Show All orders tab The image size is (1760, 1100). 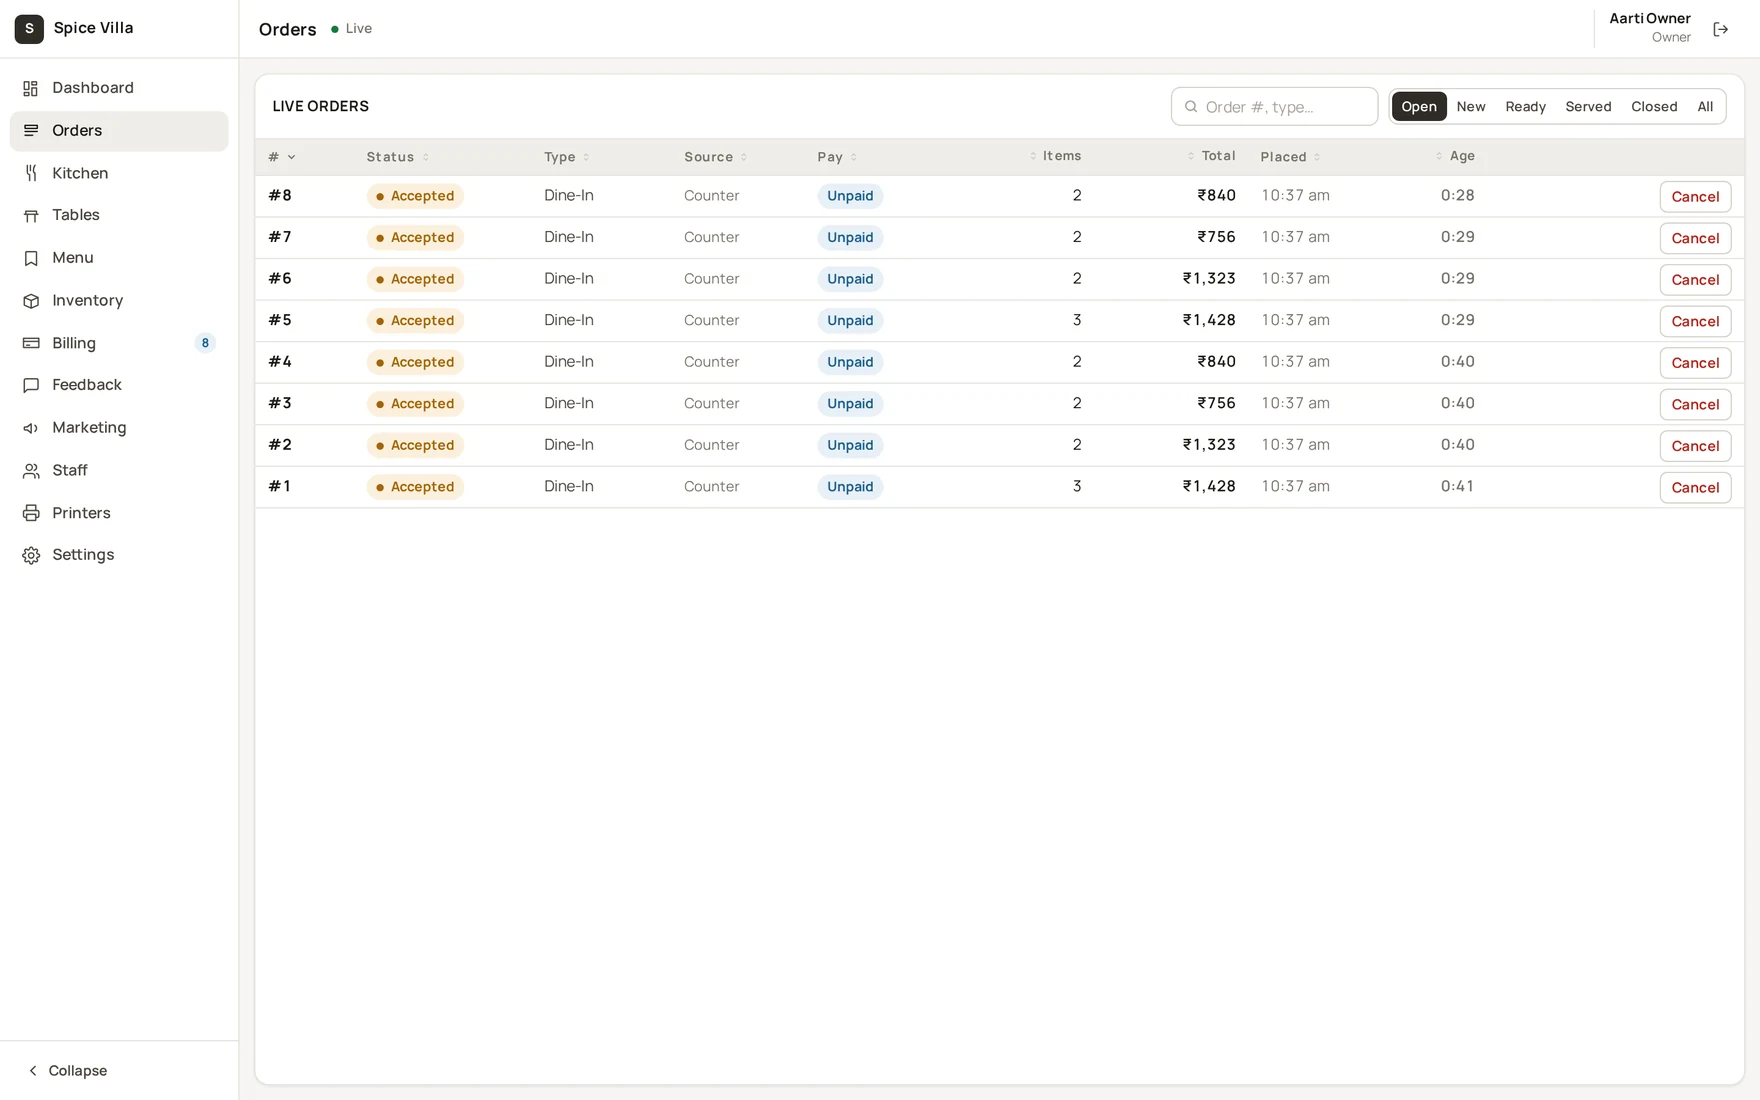pyautogui.click(x=1705, y=107)
